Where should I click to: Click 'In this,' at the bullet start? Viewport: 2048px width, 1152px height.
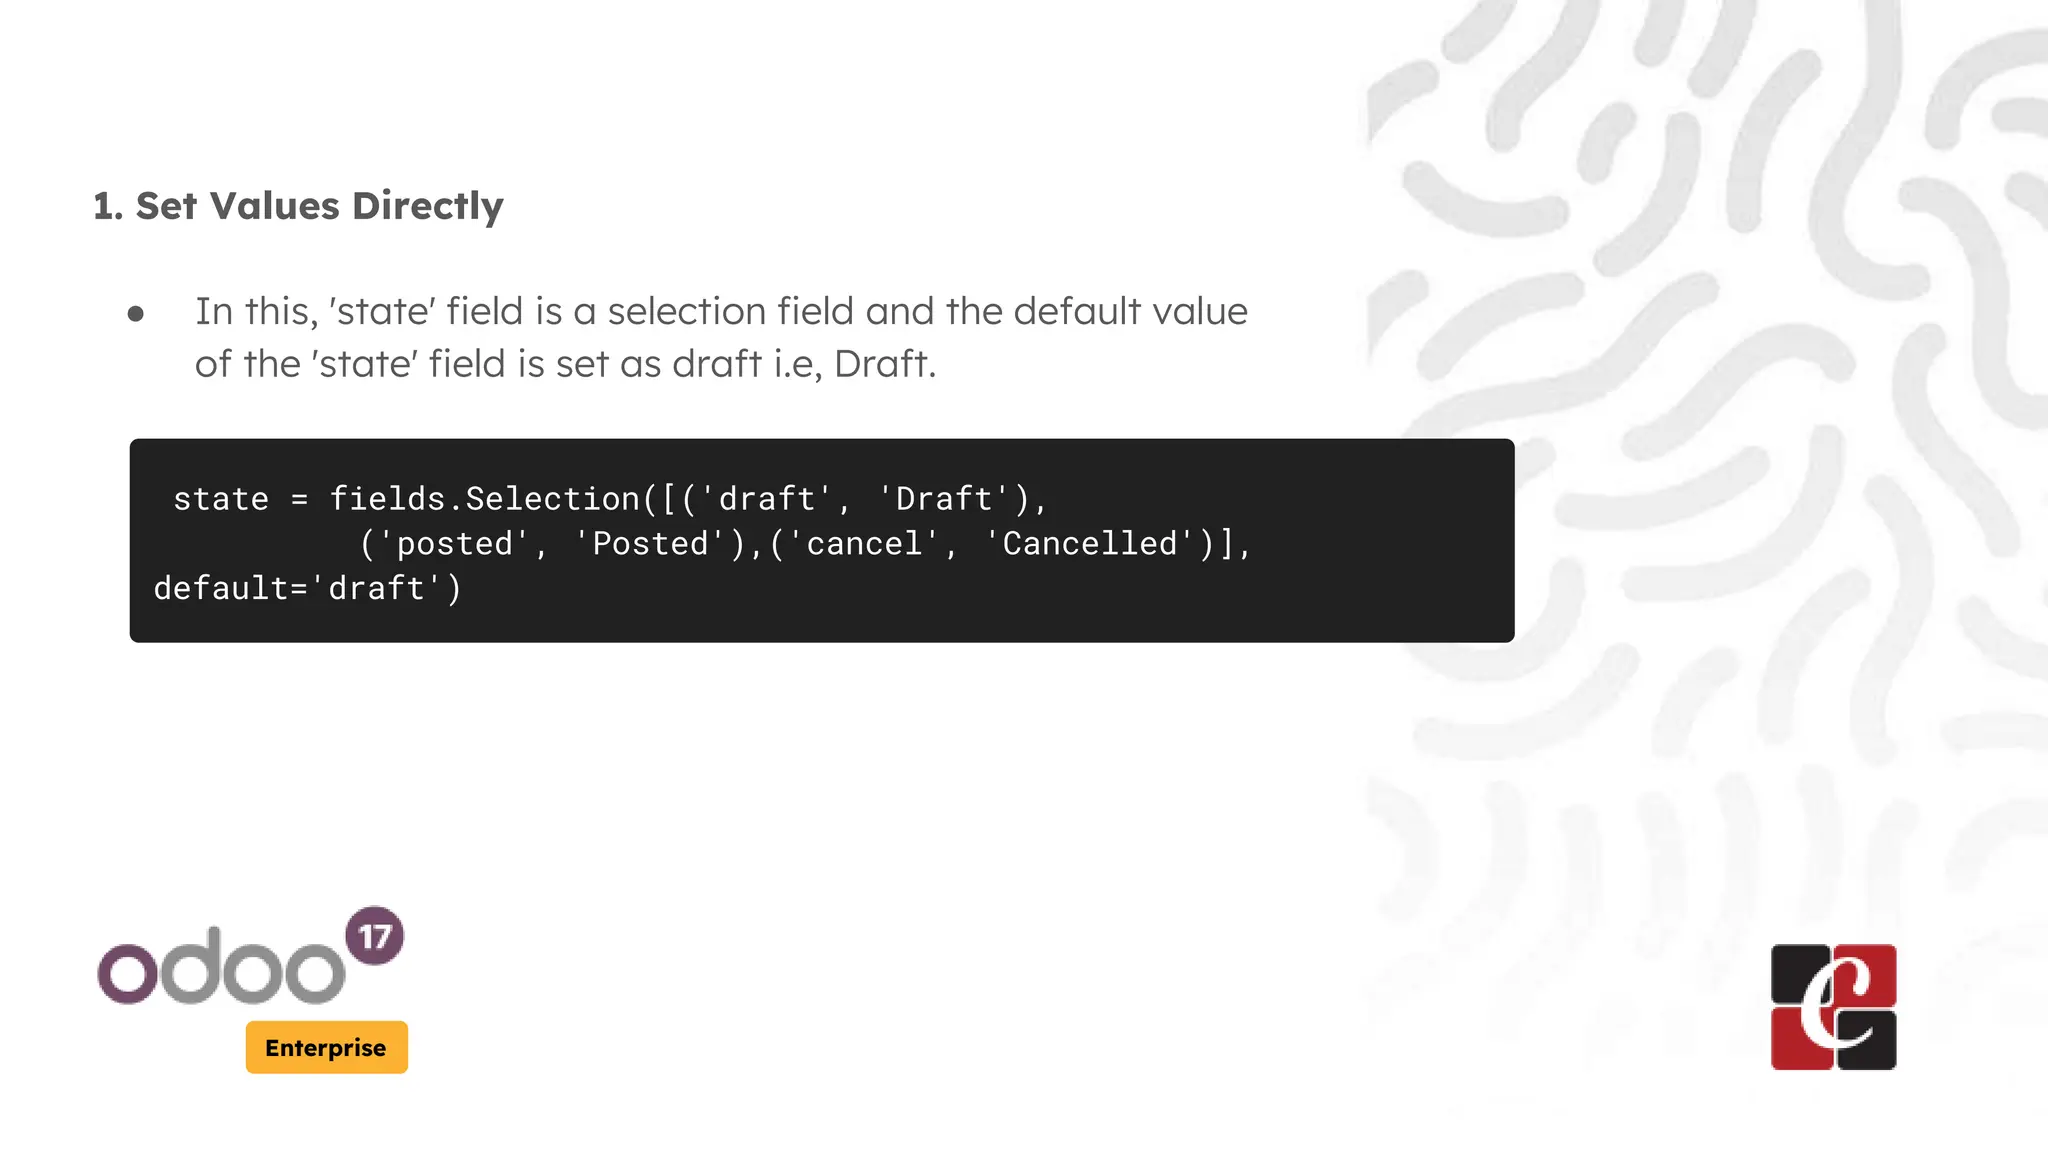[256, 311]
